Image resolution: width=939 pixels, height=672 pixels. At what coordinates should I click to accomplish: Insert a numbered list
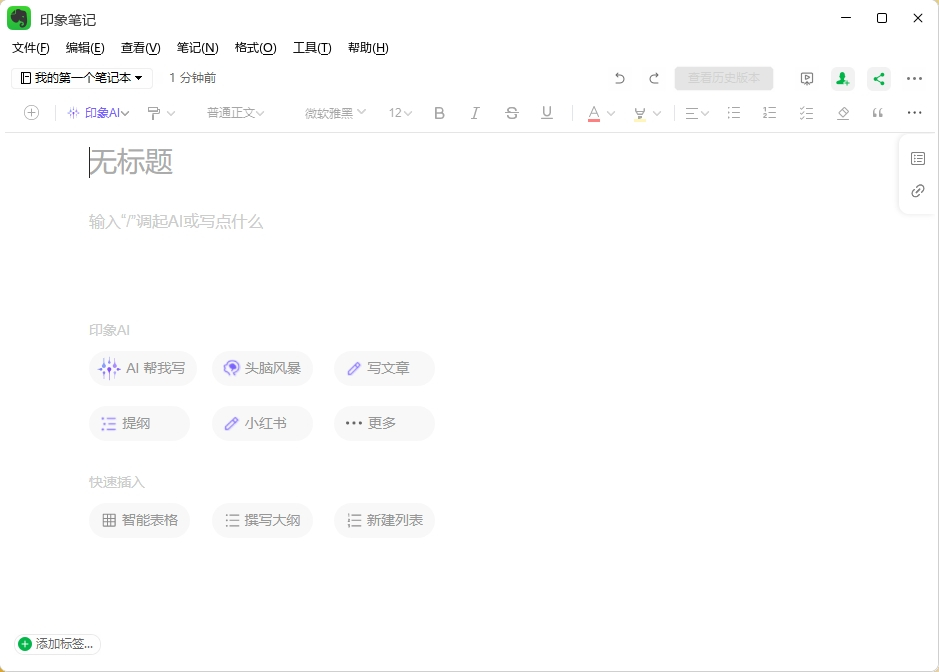click(x=769, y=112)
